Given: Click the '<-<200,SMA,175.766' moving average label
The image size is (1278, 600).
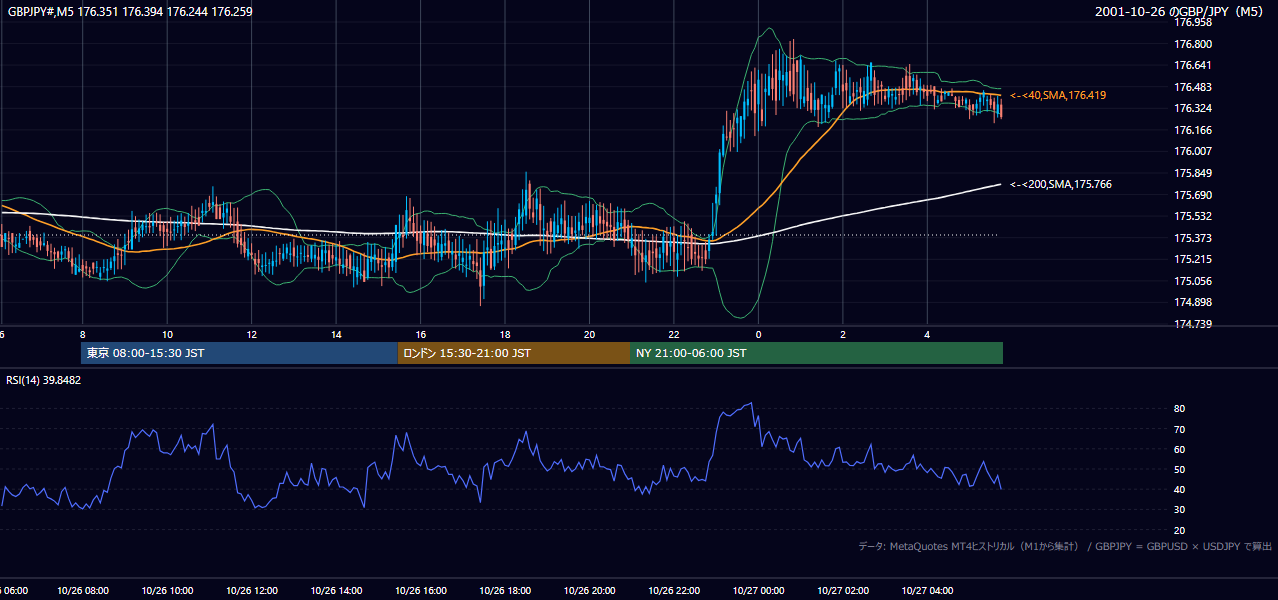Looking at the screenshot, I should point(1060,184).
